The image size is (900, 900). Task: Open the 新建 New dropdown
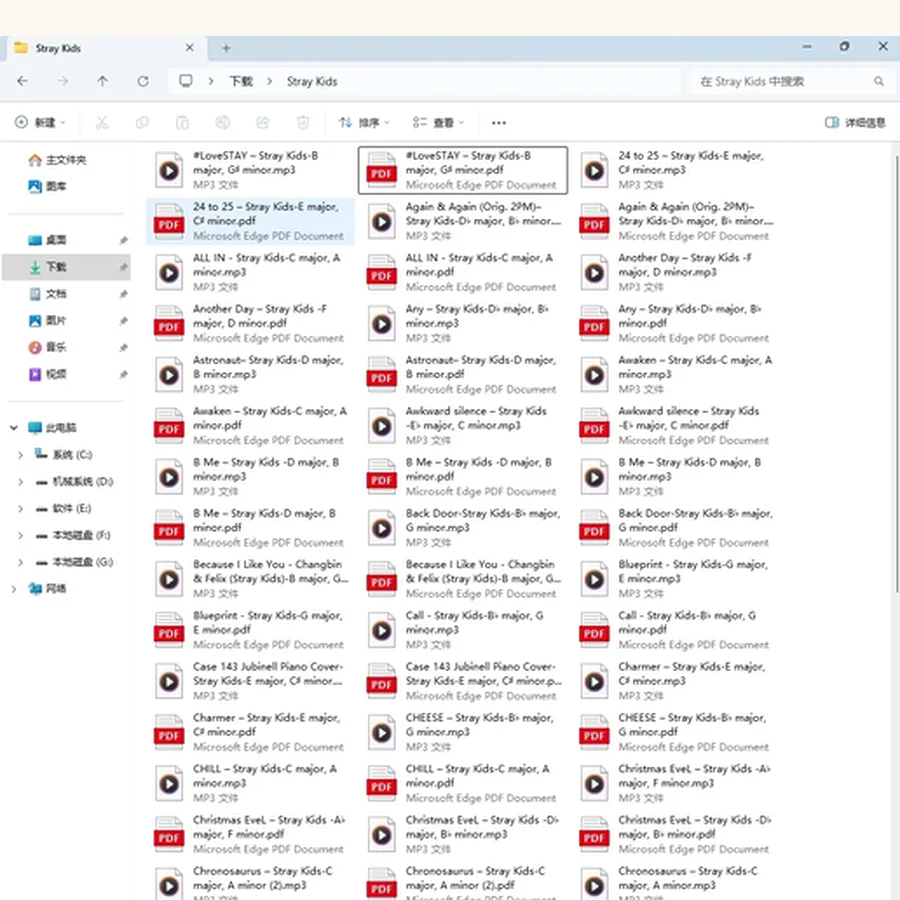click(40, 122)
